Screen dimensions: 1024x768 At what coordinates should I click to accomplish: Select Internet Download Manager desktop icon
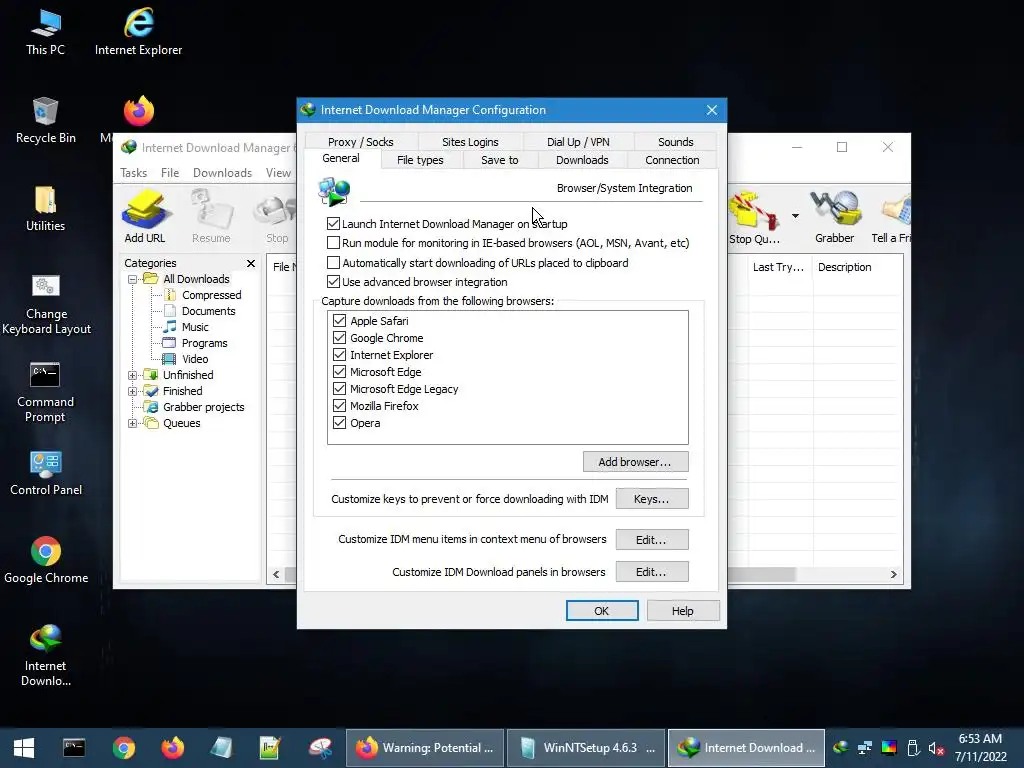tap(46, 655)
